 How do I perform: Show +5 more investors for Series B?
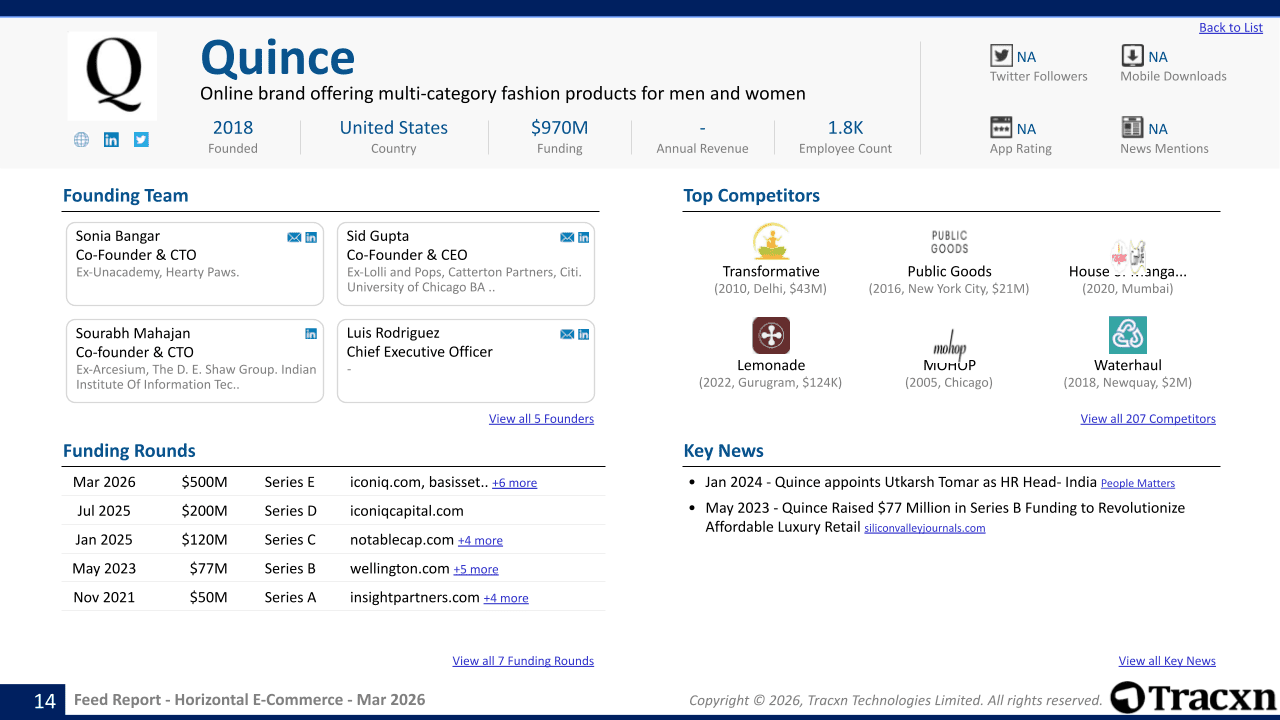pyautogui.click(x=475, y=570)
